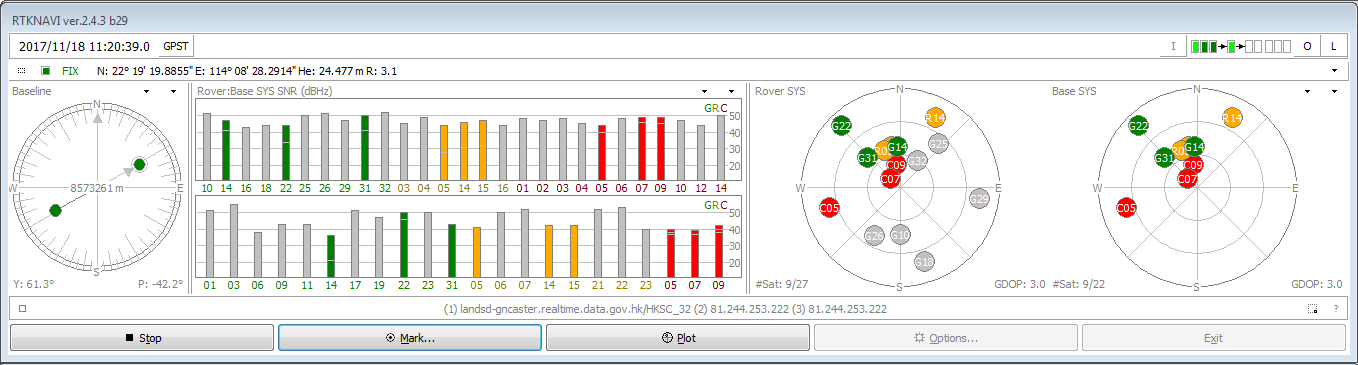Viewport: 1358px width, 365px height.
Task: Click the dotted grid icon left of FIX
Action: (x=22, y=71)
